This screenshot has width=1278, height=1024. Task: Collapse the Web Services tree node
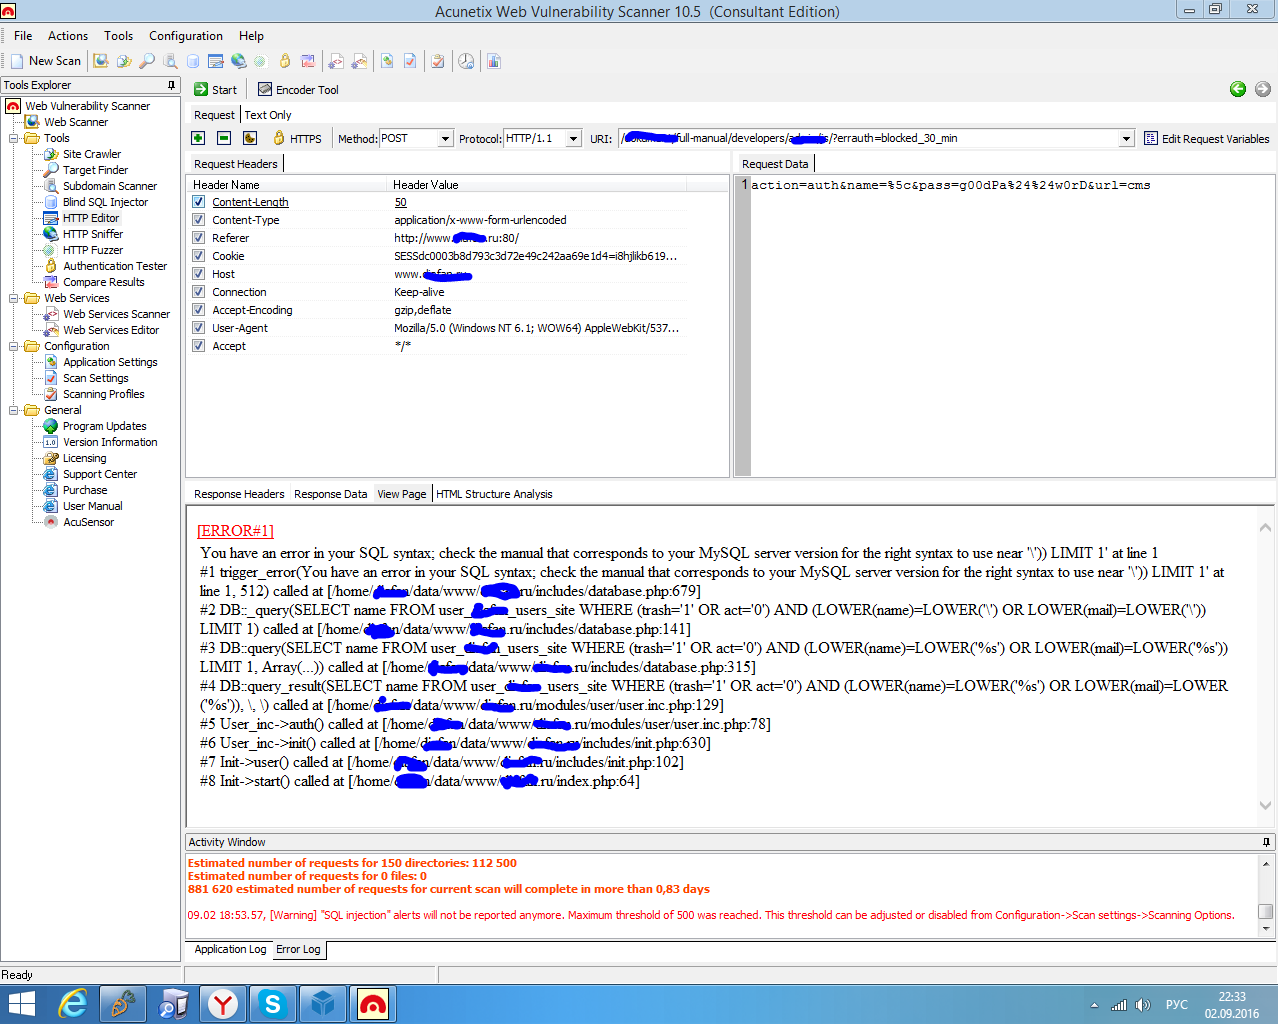point(15,298)
